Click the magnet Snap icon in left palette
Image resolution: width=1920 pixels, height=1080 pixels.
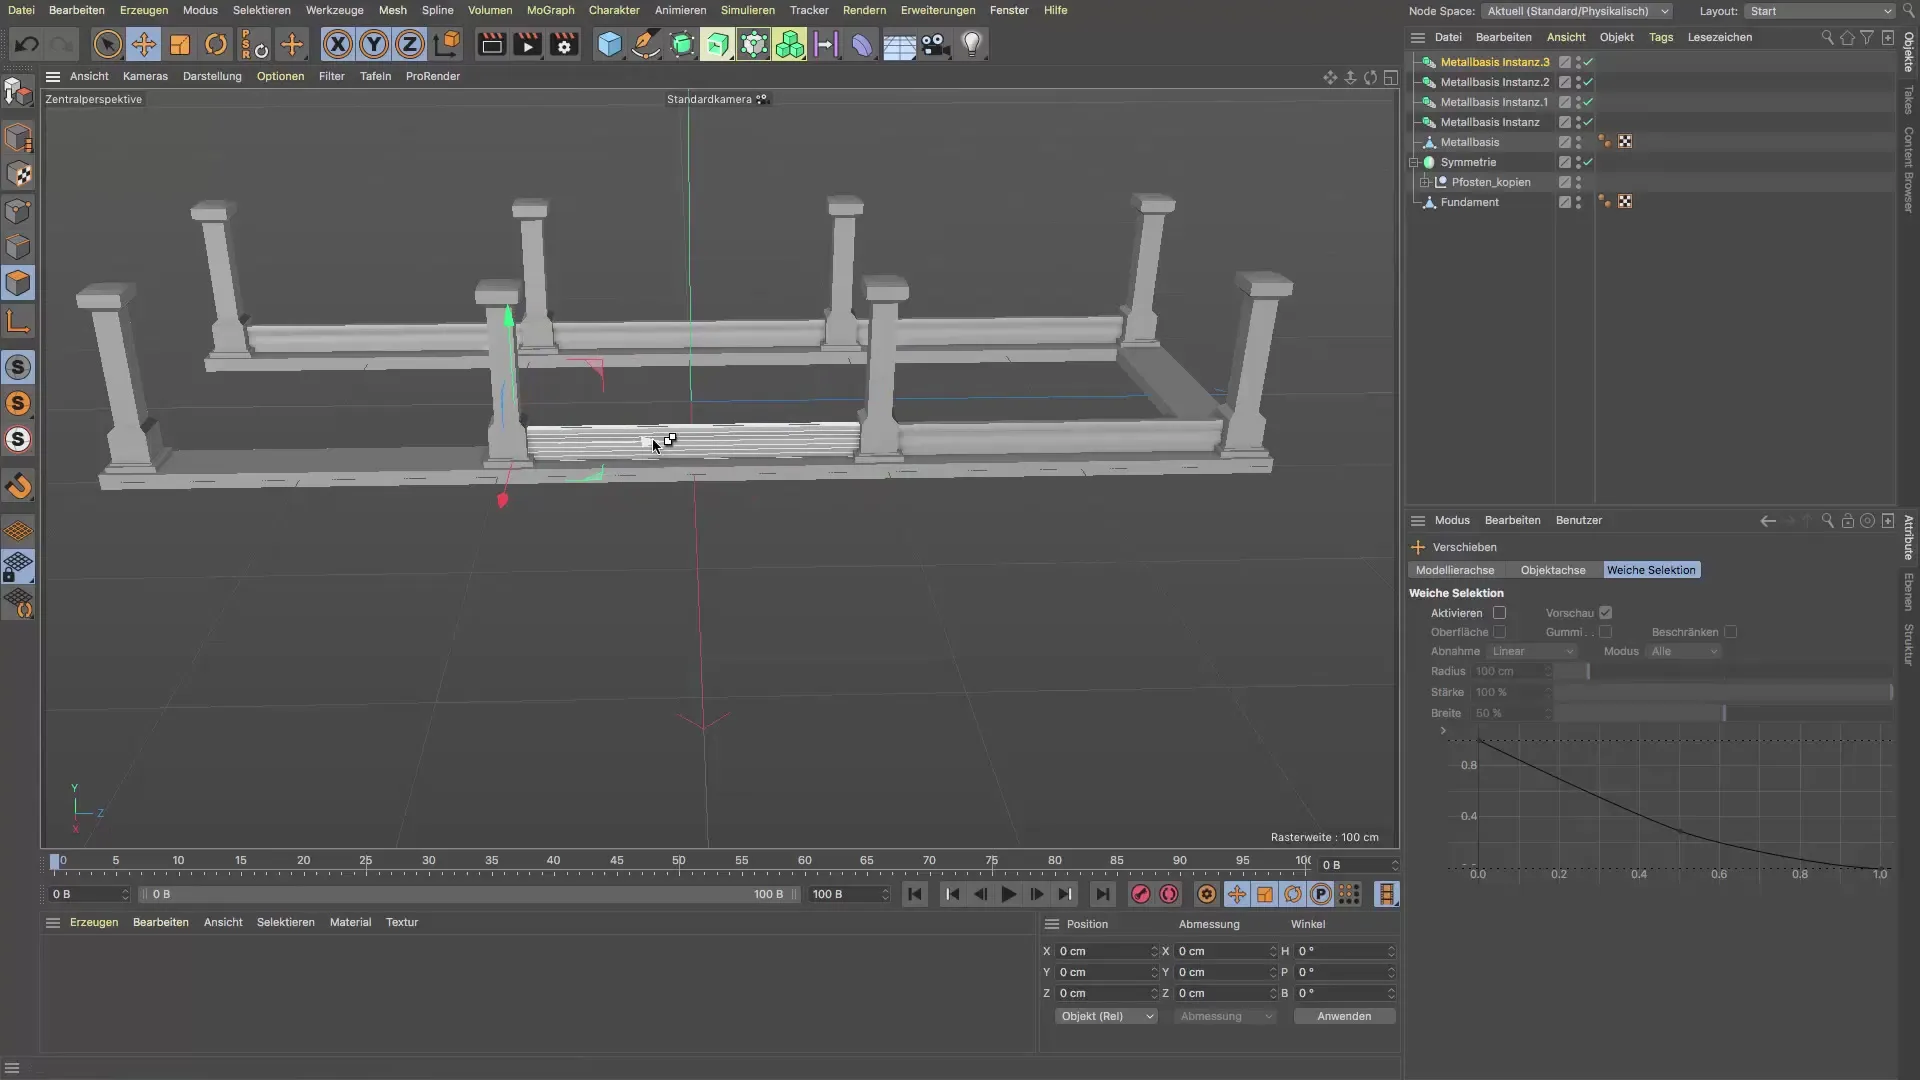tap(18, 486)
